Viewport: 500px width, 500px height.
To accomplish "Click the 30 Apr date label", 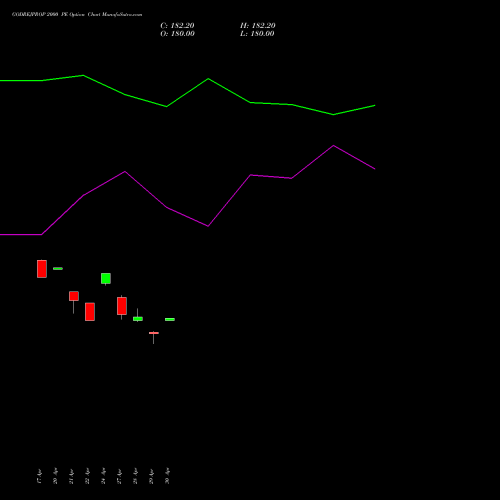I will [x=167, y=476].
